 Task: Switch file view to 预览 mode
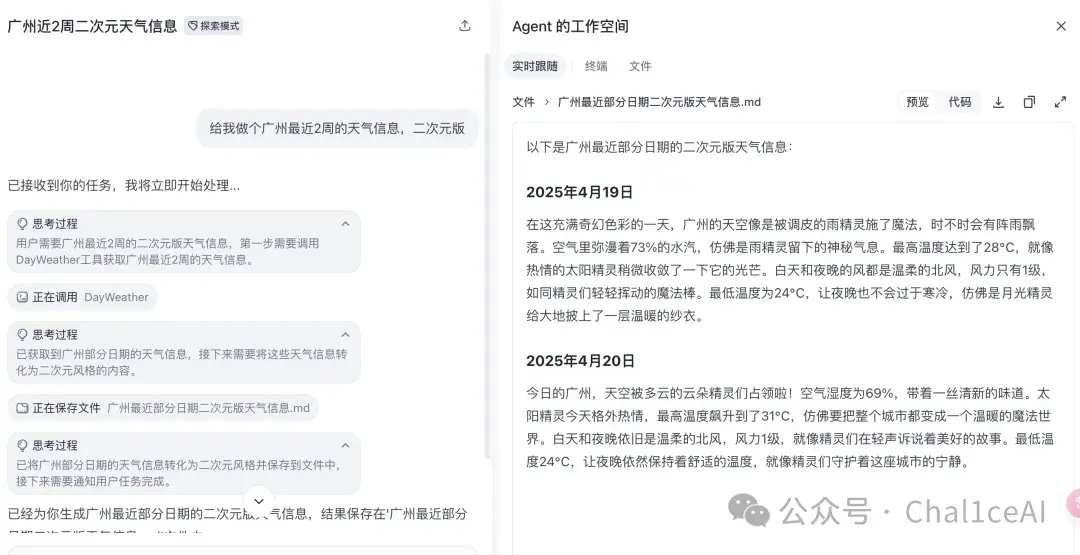click(917, 102)
